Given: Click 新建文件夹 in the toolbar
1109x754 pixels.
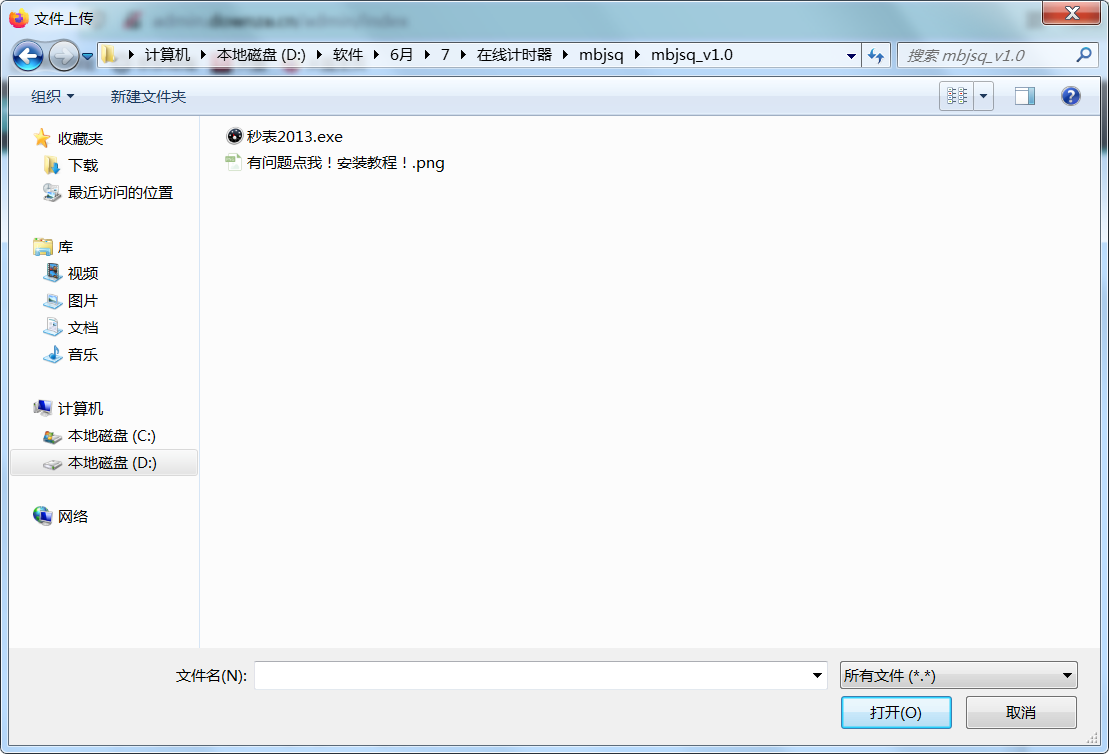Looking at the screenshot, I should coord(148,96).
